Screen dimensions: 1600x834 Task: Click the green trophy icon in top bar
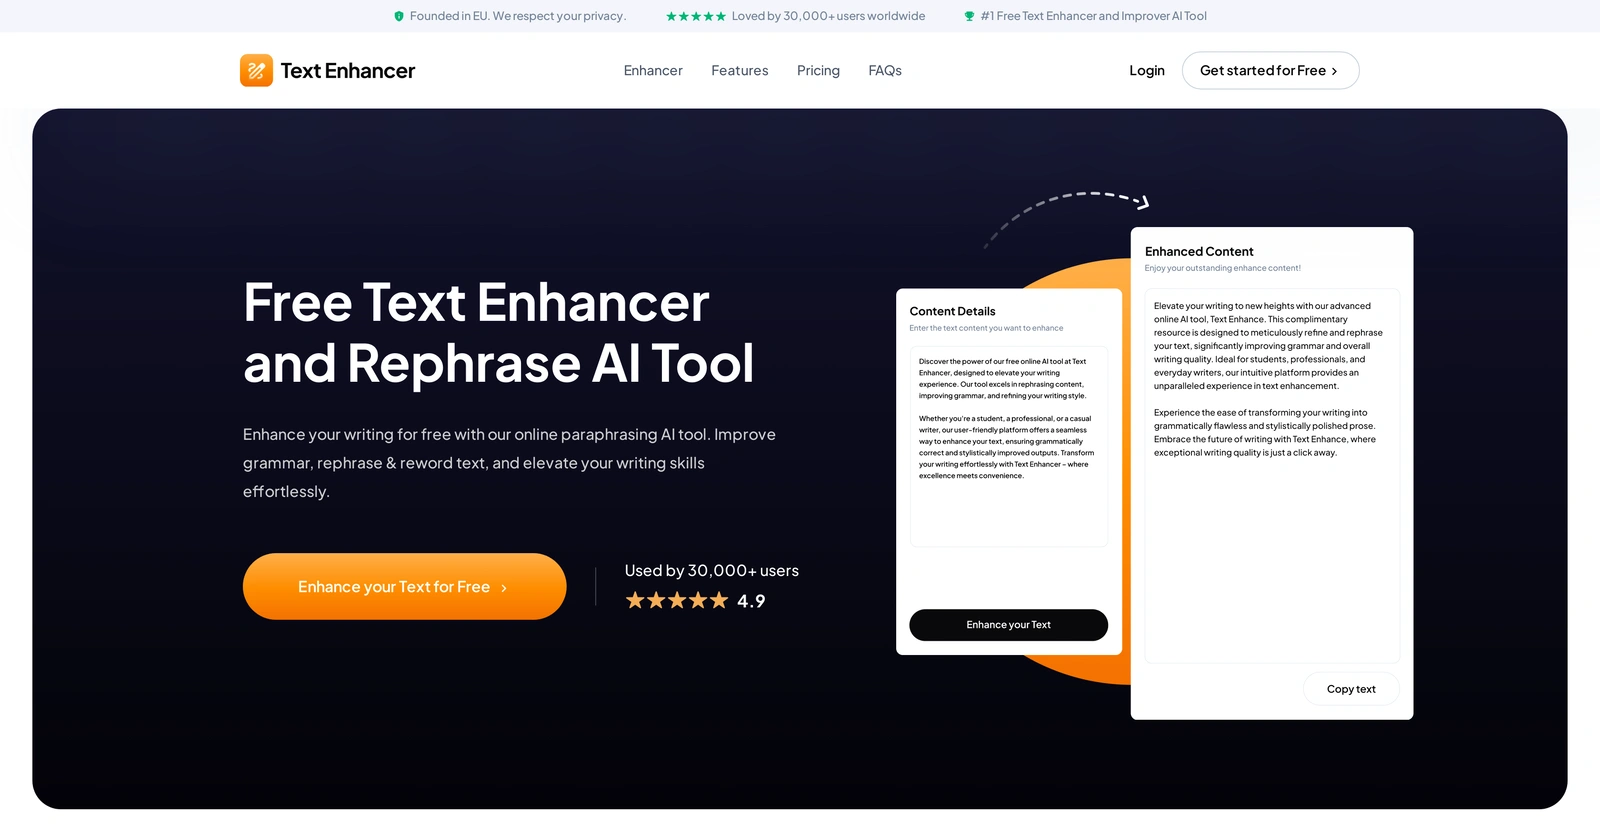tap(969, 16)
